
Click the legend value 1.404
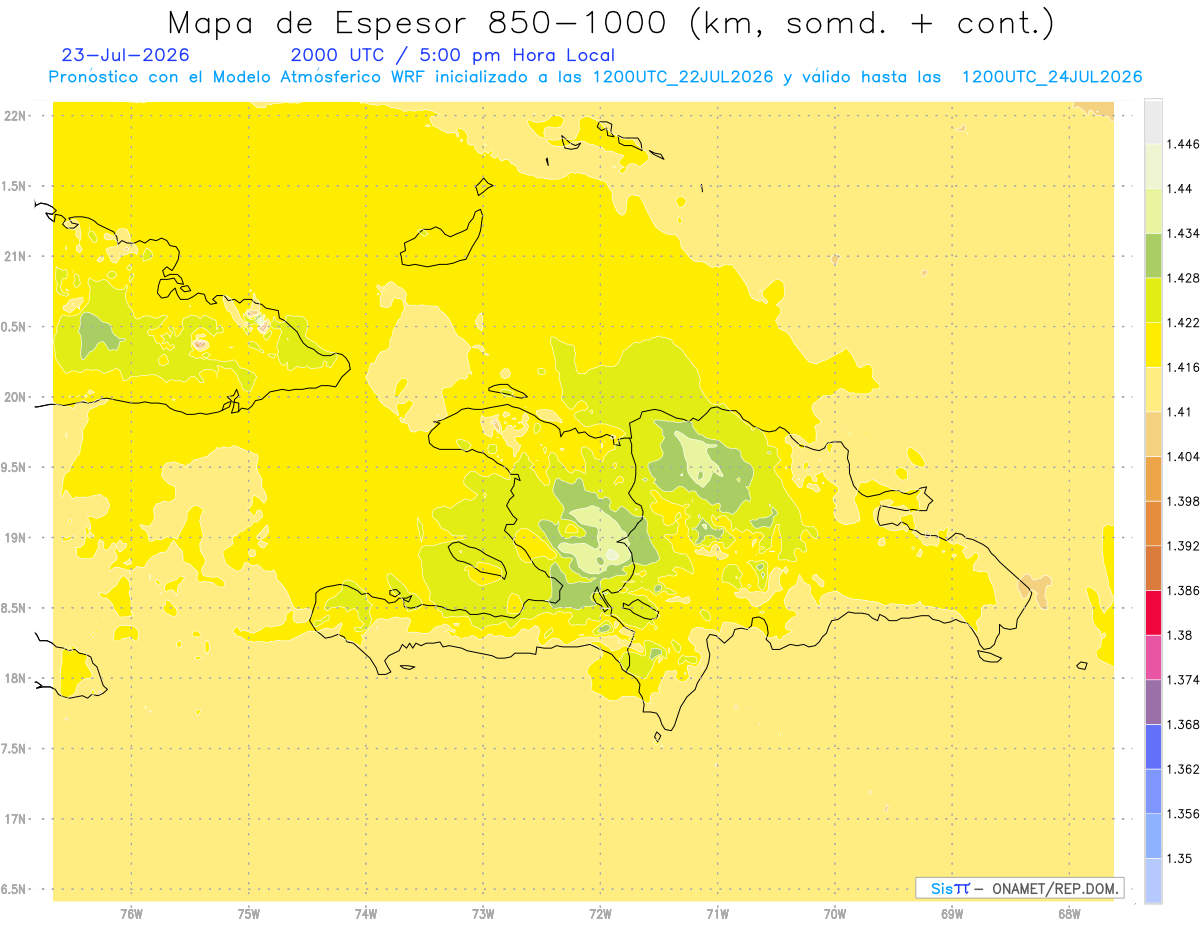pos(1183,457)
